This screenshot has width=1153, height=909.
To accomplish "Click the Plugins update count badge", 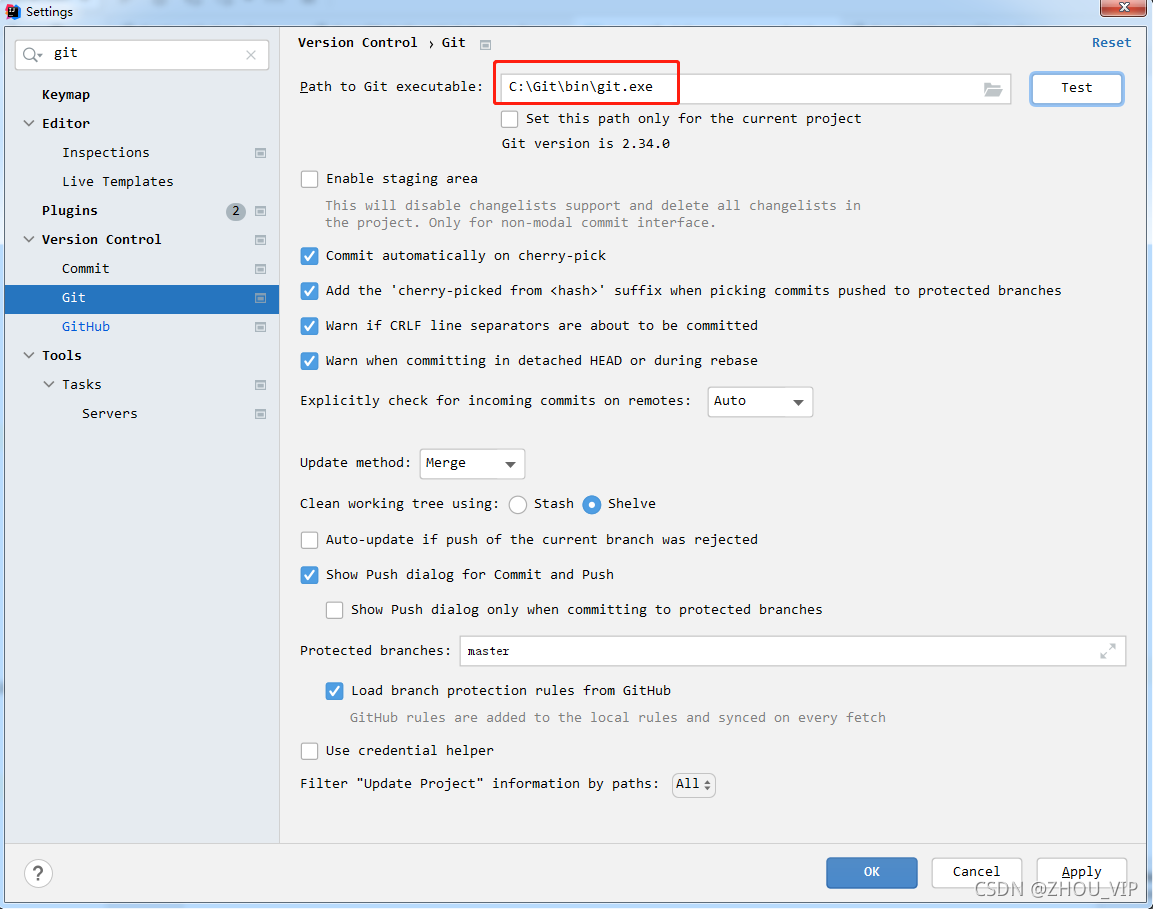I will [x=235, y=211].
